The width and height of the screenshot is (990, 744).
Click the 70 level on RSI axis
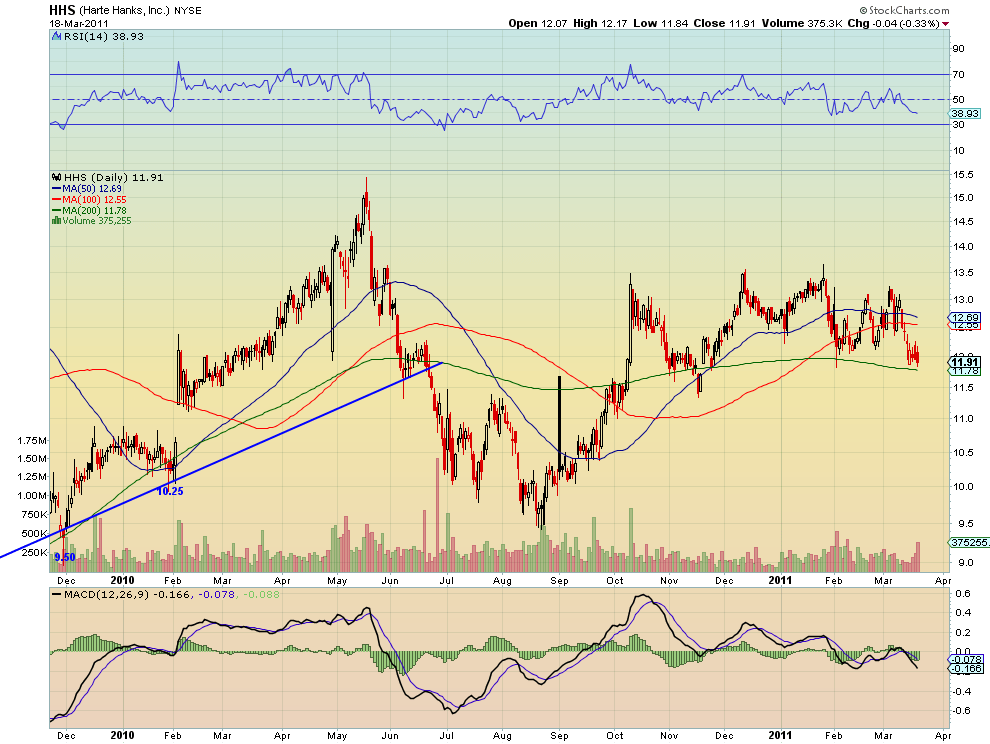pos(958,75)
